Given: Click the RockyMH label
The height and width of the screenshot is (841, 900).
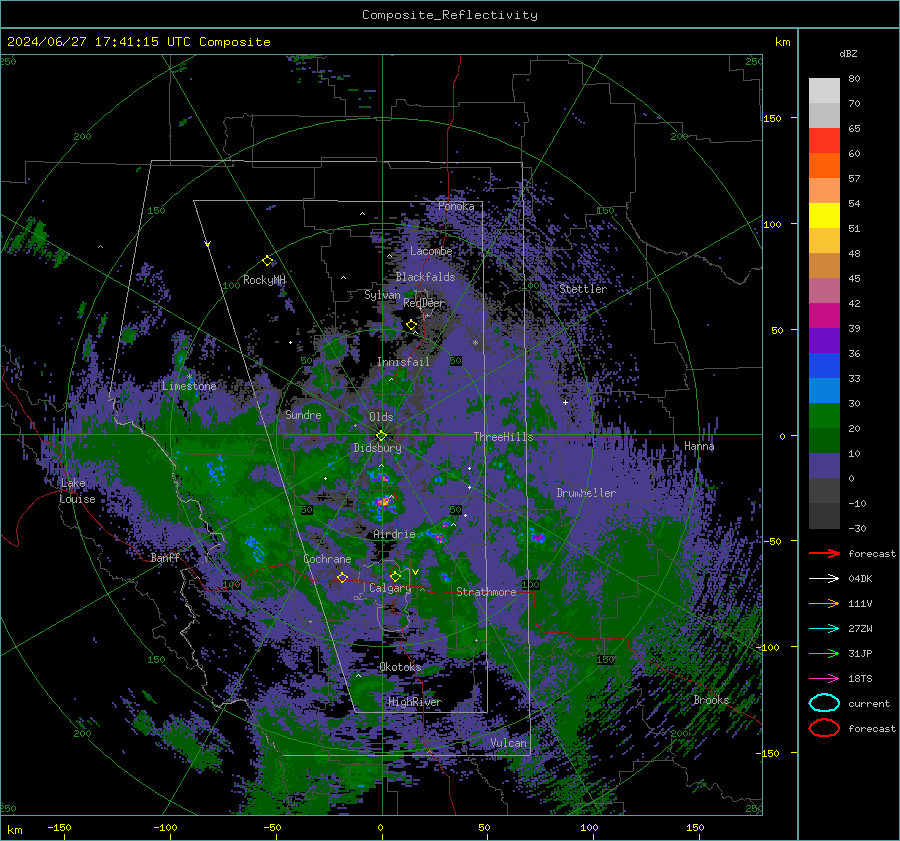Looking at the screenshot, I should 264,280.
